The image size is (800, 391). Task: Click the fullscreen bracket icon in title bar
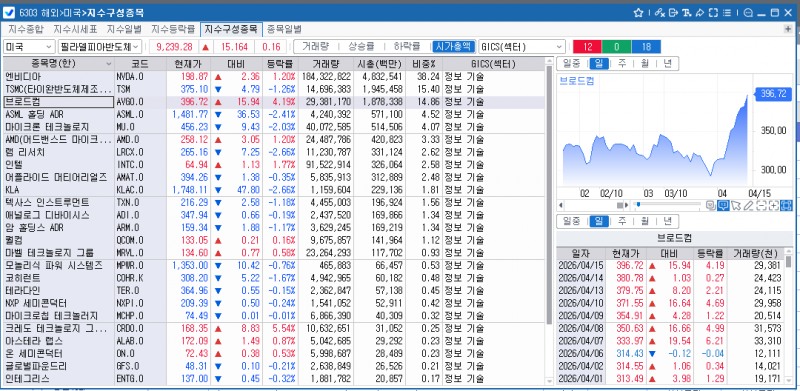click(x=714, y=13)
